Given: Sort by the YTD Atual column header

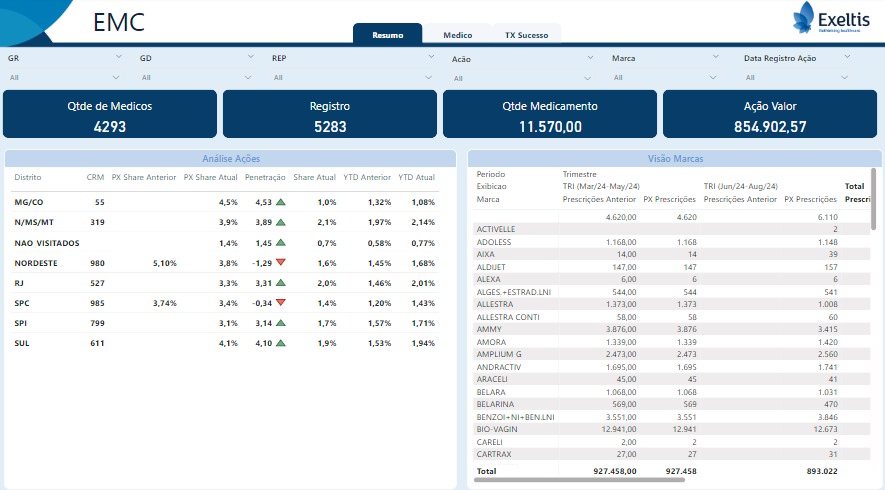Looking at the screenshot, I should [x=417, y=177].
